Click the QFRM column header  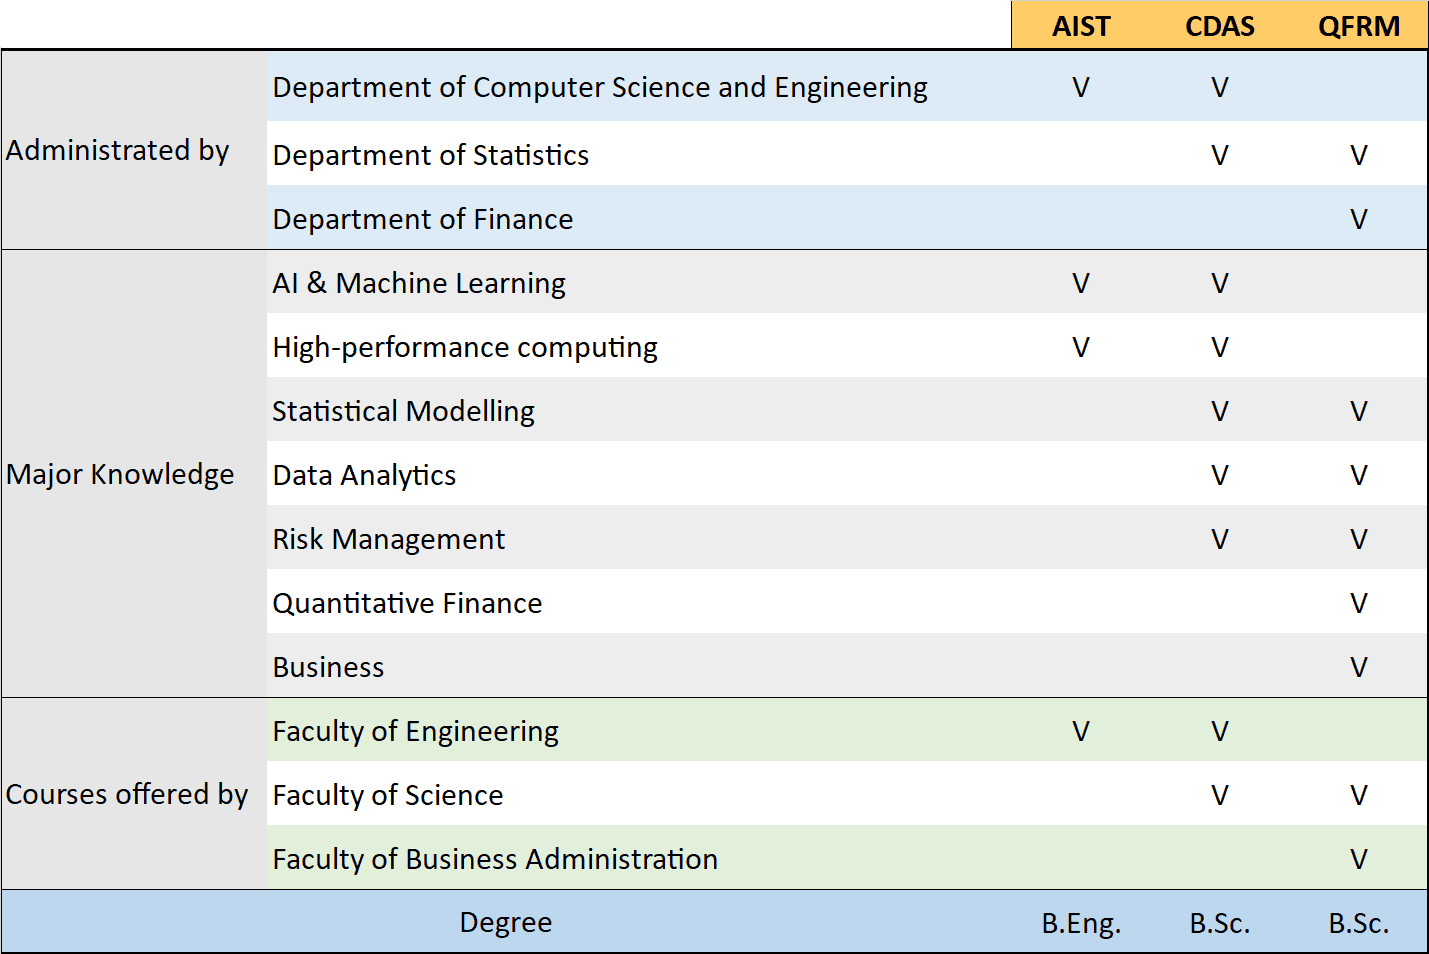pyautogui.click(x=1358, y=26)
